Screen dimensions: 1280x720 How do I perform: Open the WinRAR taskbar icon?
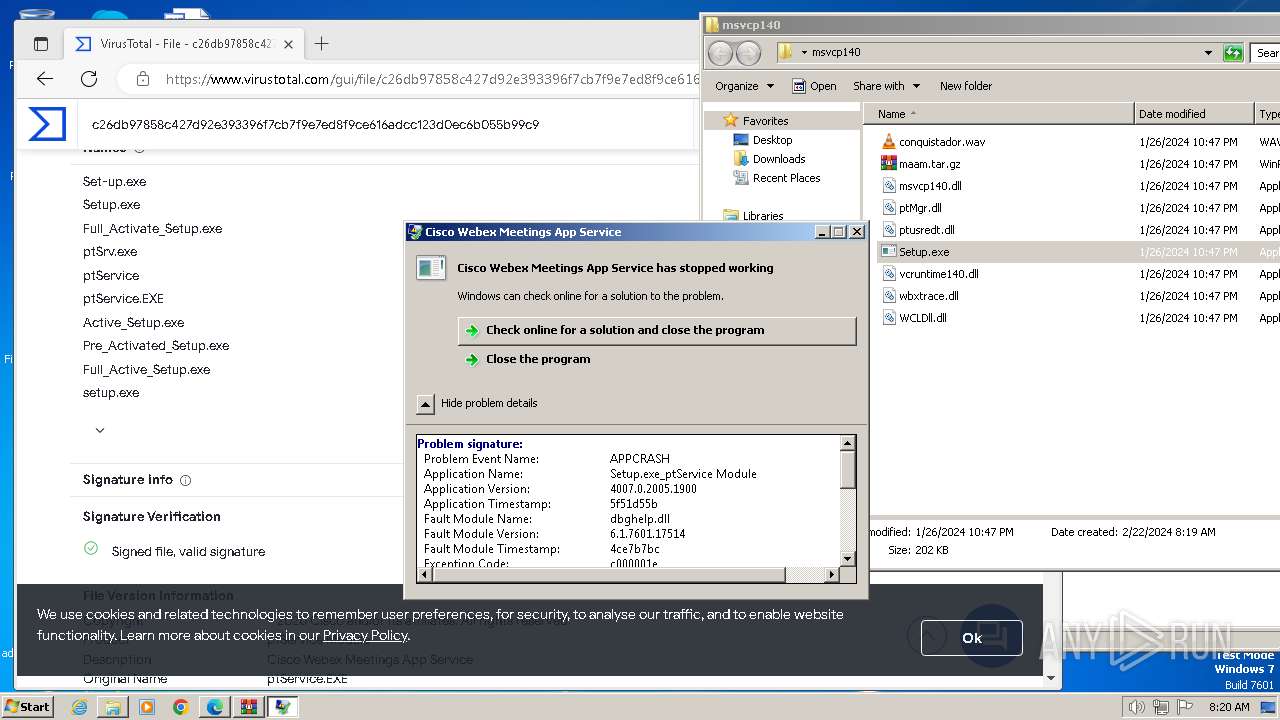pos(248,707)
